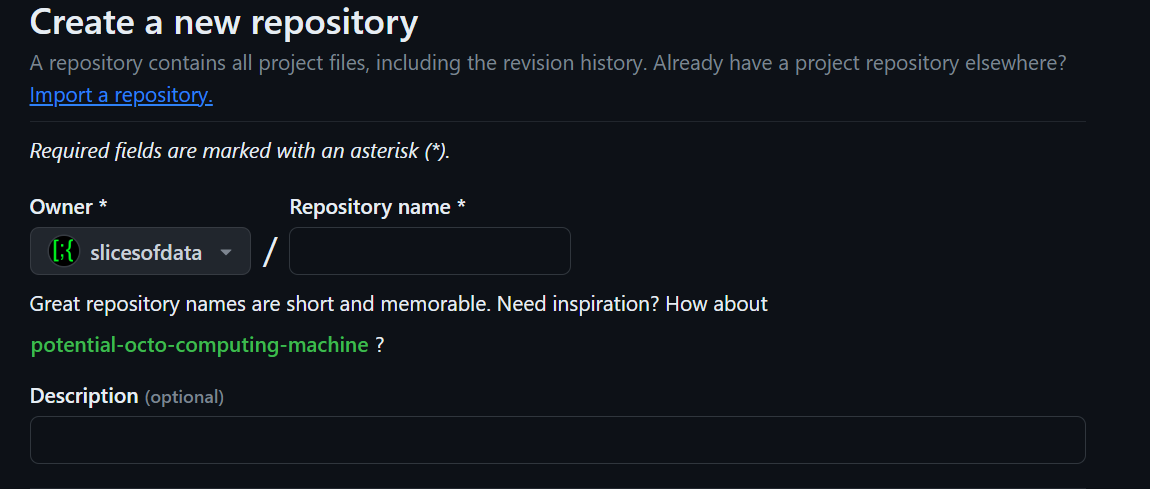Select the slicesofdata username text

[x=146, y=253]
